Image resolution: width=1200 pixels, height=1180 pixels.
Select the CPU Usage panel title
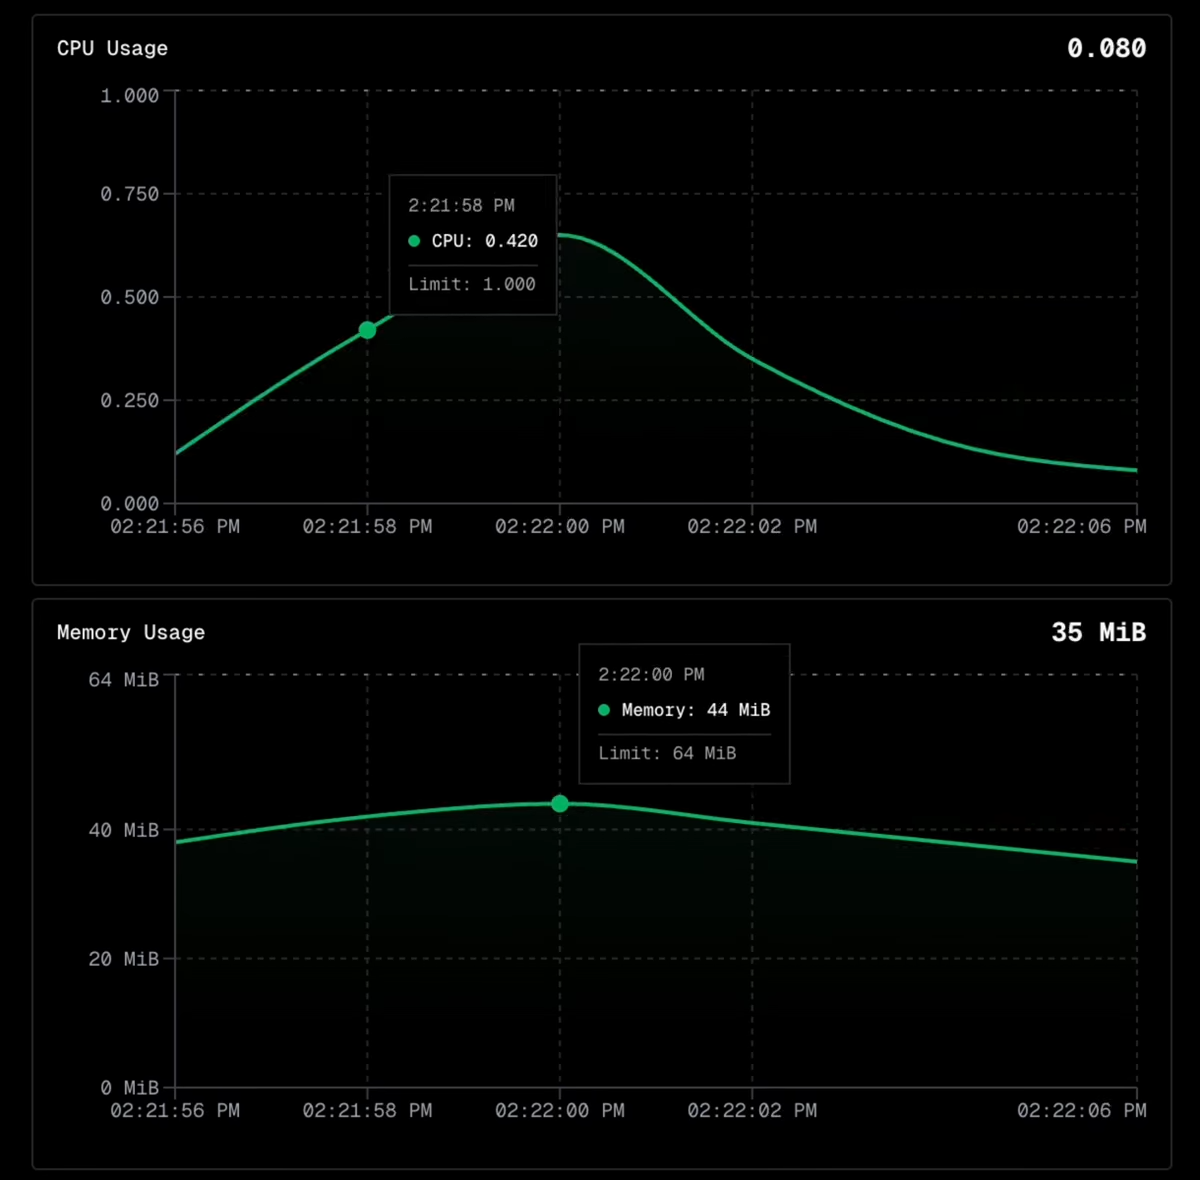click(x=112, y=47)
